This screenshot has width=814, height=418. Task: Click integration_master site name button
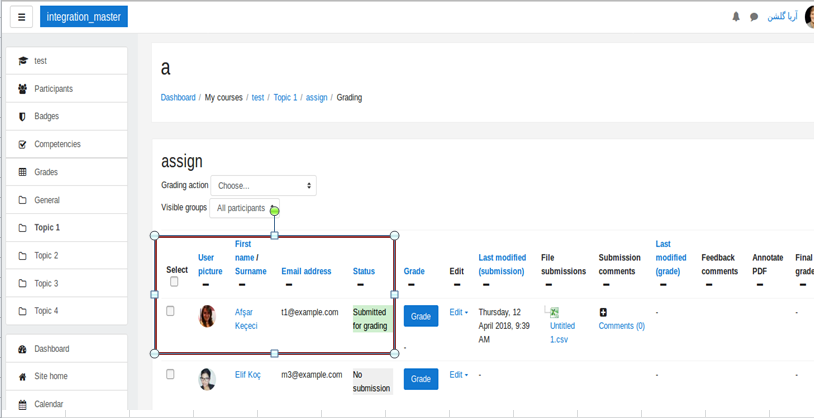click(x=84, y=17)
